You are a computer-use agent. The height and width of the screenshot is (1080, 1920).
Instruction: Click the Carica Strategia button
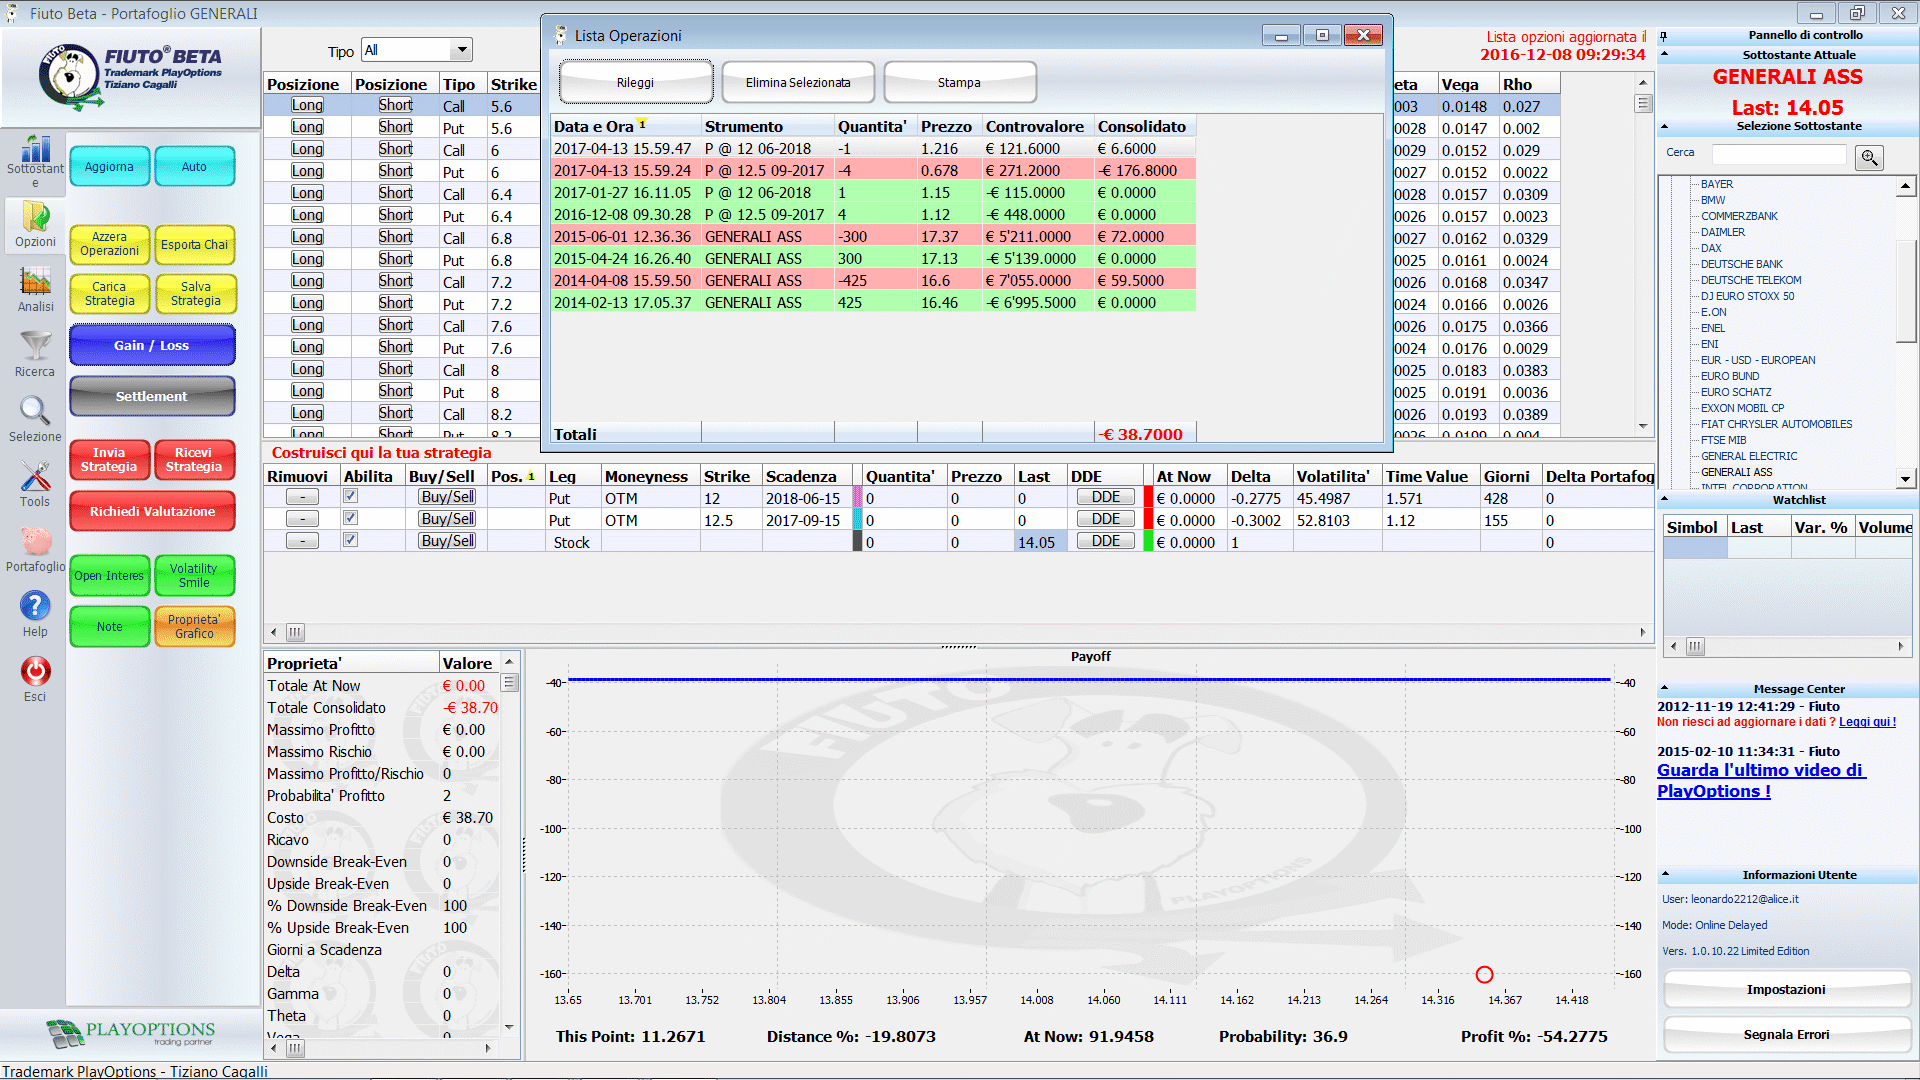tap(109, 293)
